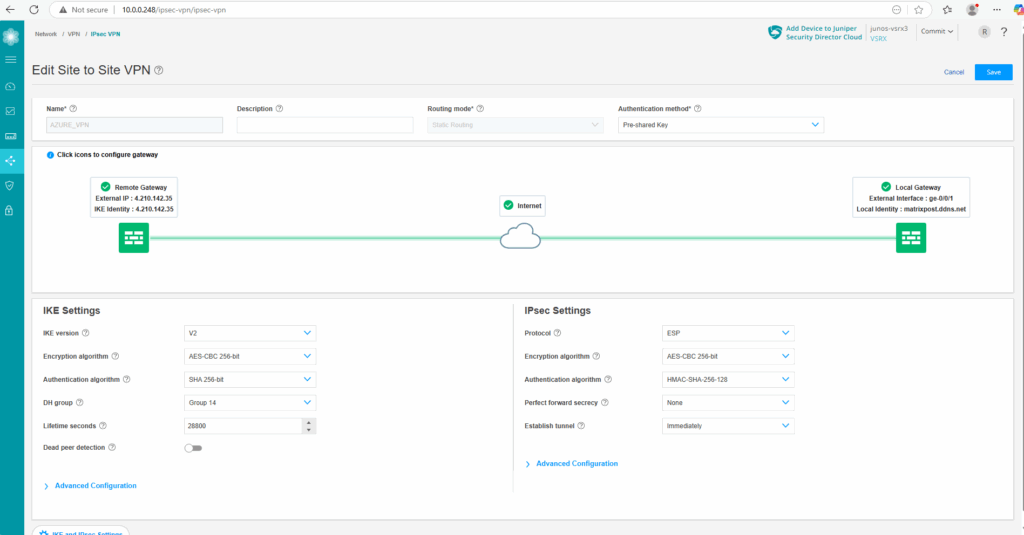Open the Security Policies shield icon
The height and width of the screenshot is (535, 1024).
[10, 186]
